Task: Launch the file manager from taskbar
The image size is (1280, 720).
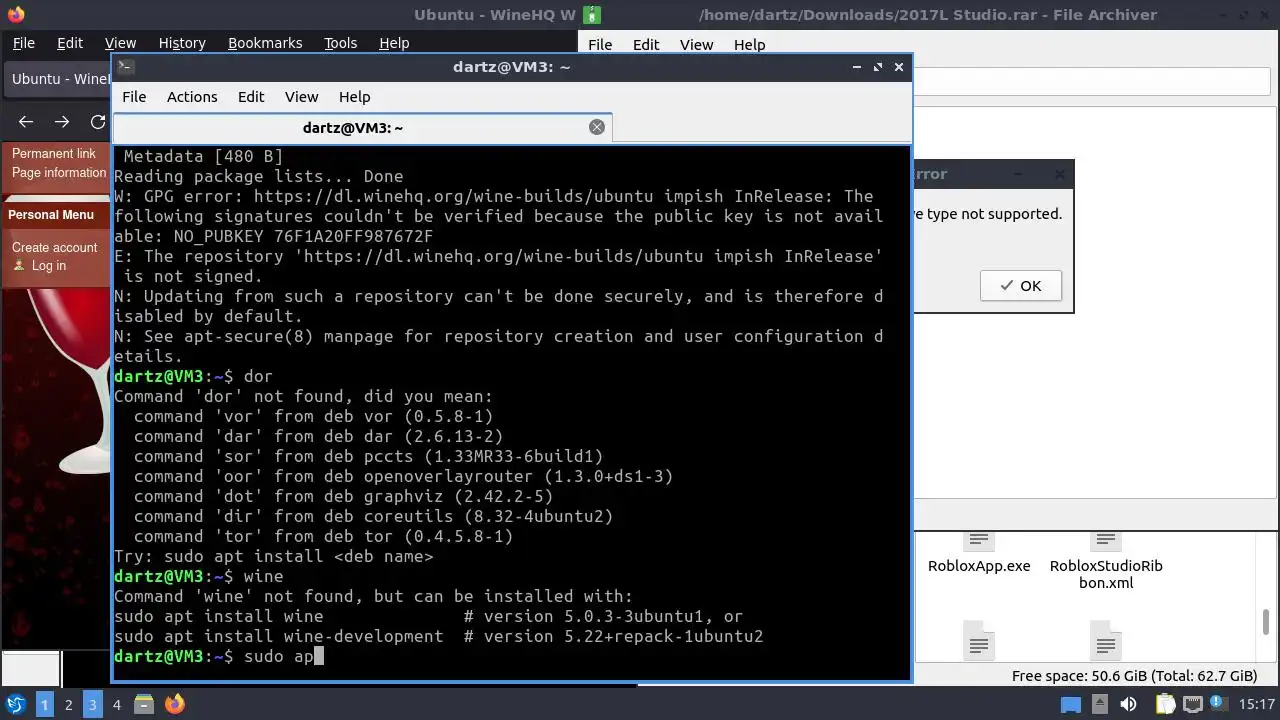Action: tap(144, 704)
